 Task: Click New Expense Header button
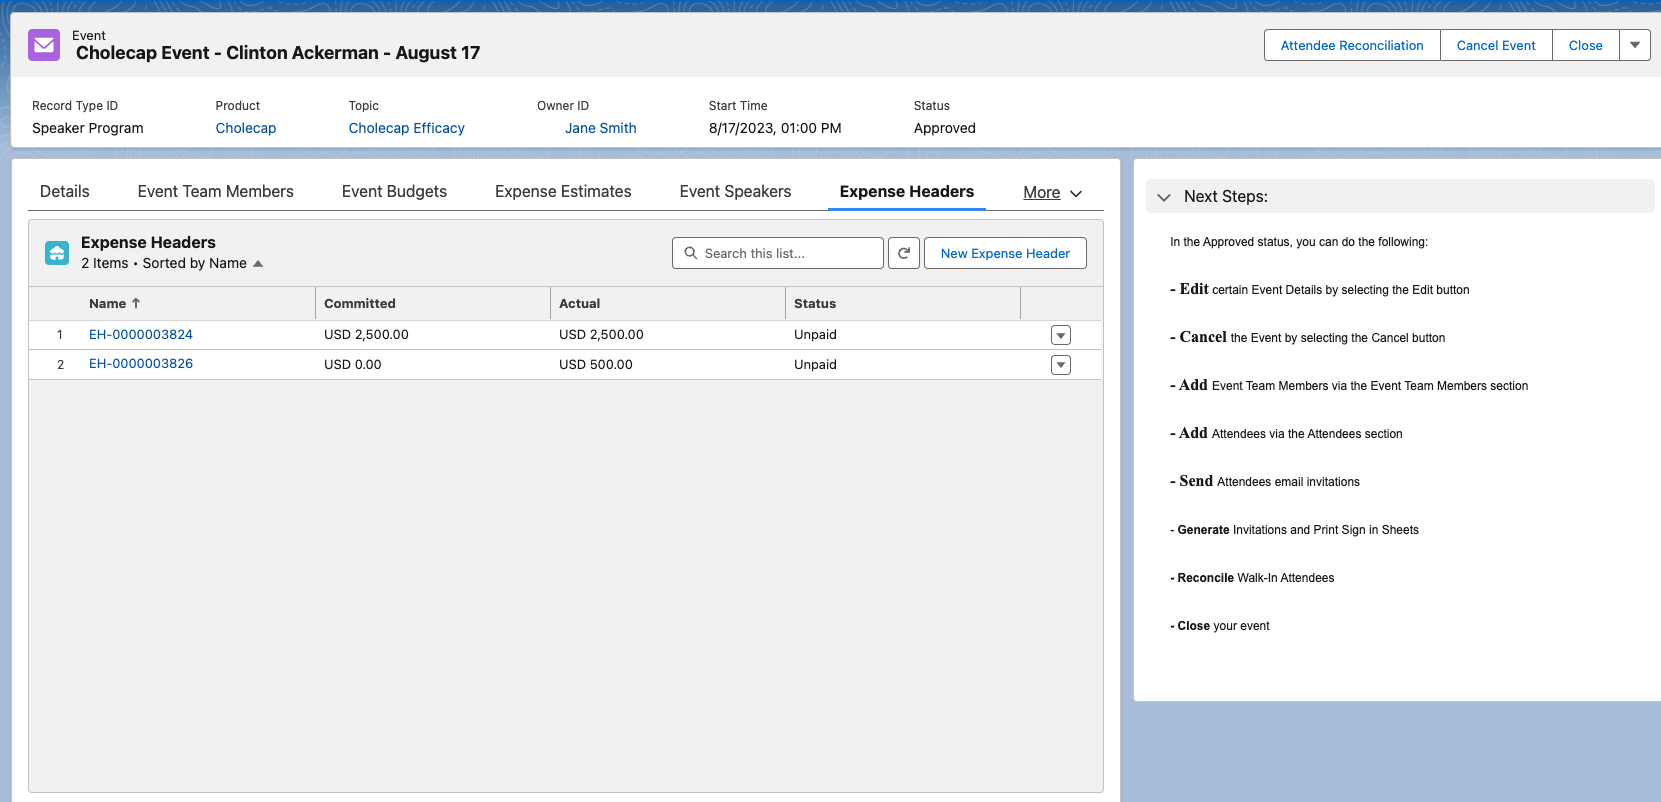1005,253
